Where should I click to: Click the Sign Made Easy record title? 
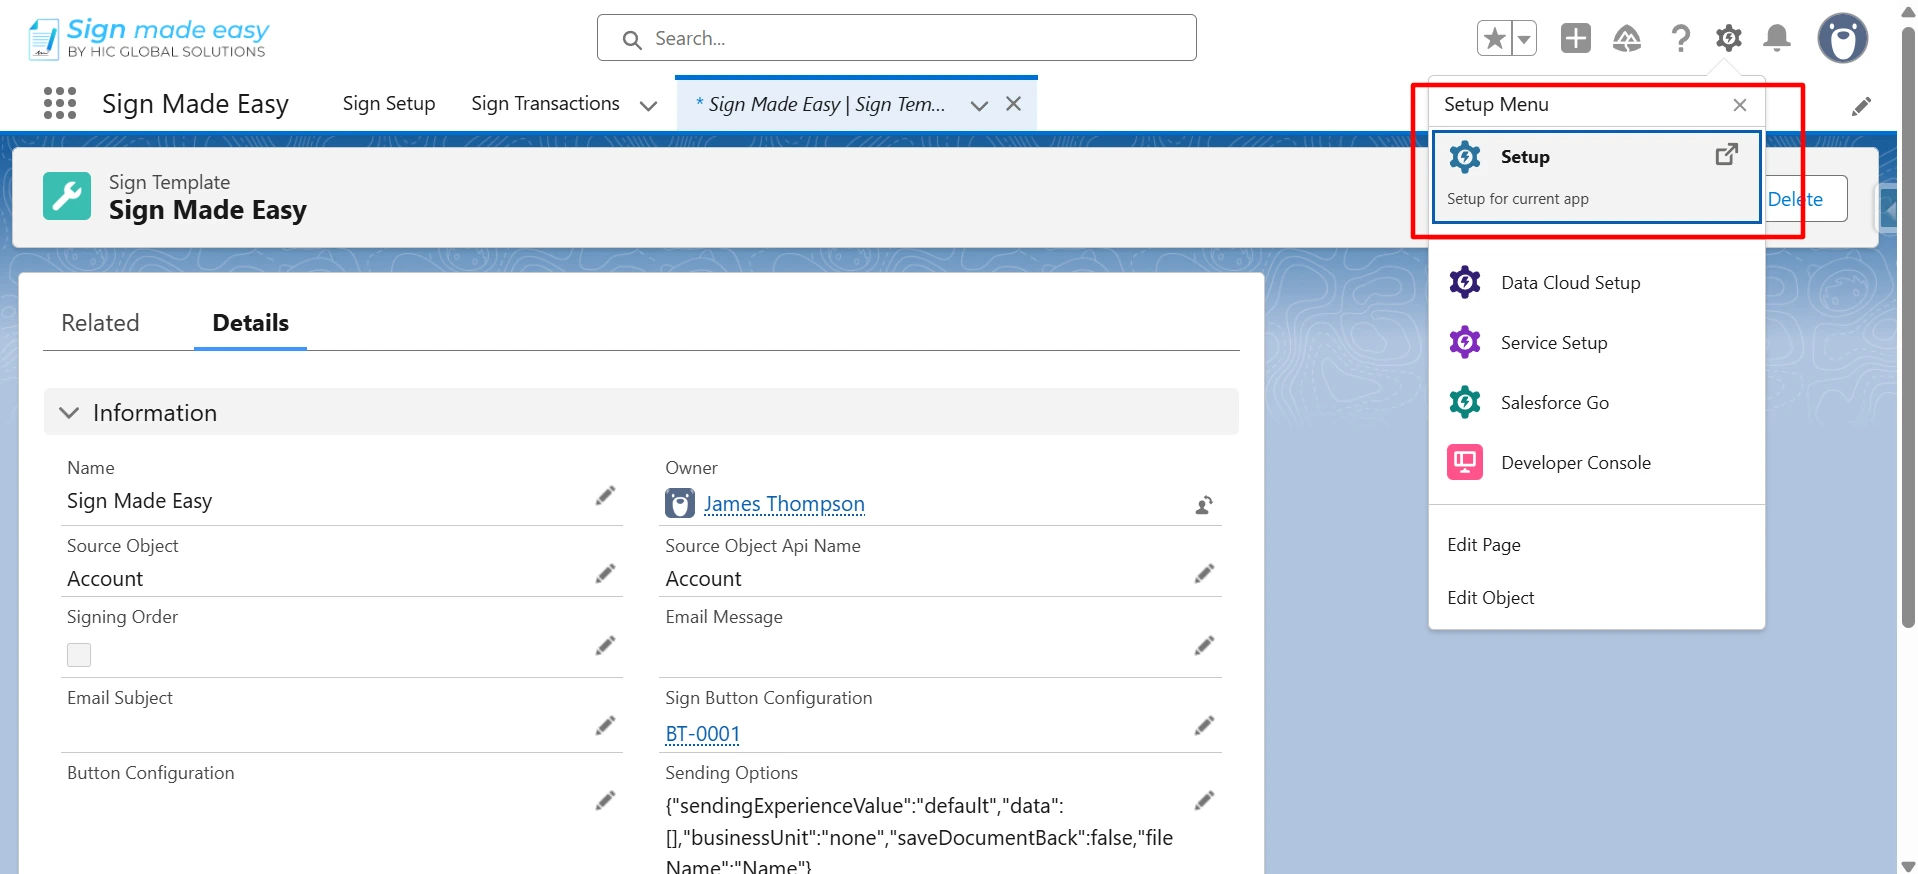coord(208,210)
